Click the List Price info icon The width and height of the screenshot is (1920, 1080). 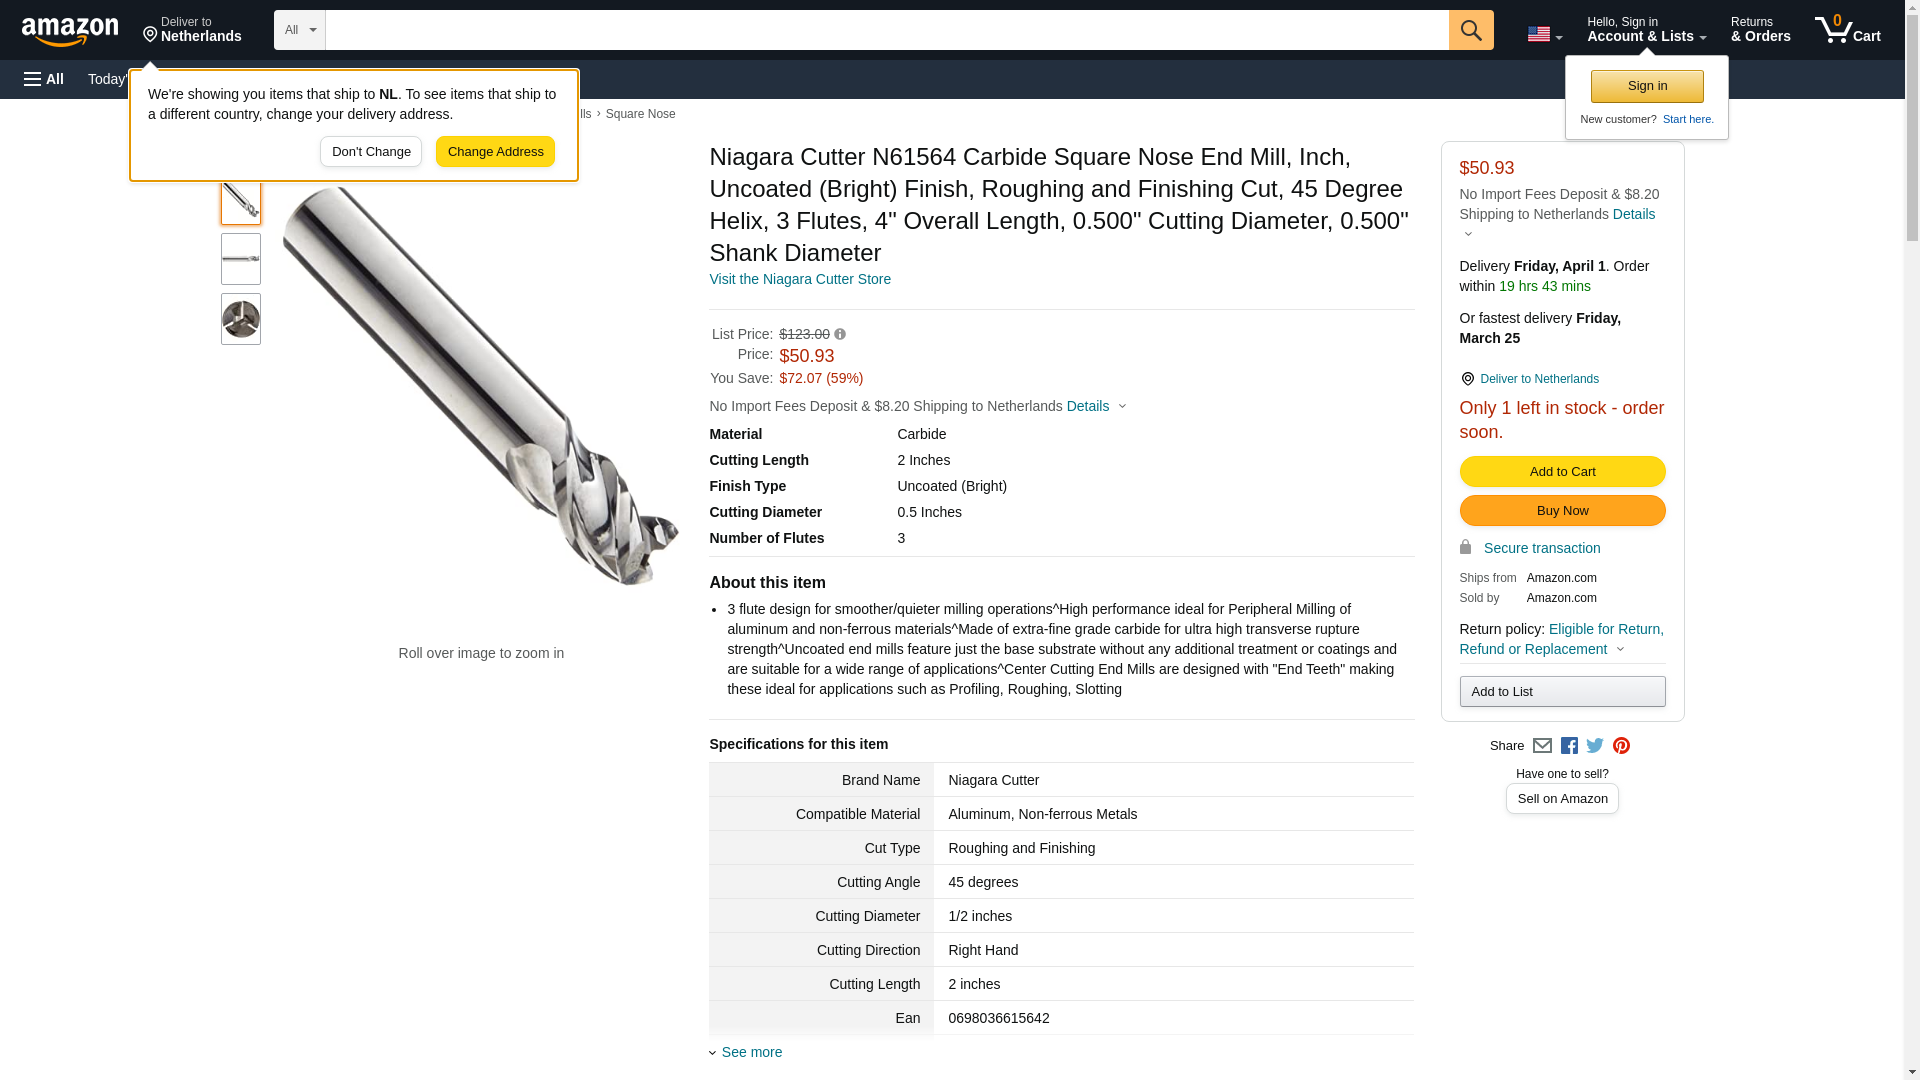pos(840,335)
